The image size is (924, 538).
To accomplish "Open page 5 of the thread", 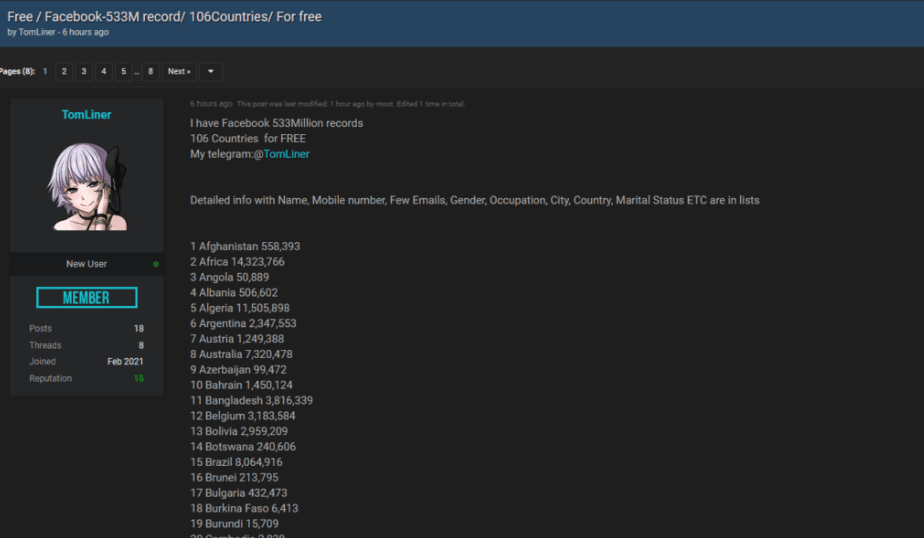I will click(124, 72).
